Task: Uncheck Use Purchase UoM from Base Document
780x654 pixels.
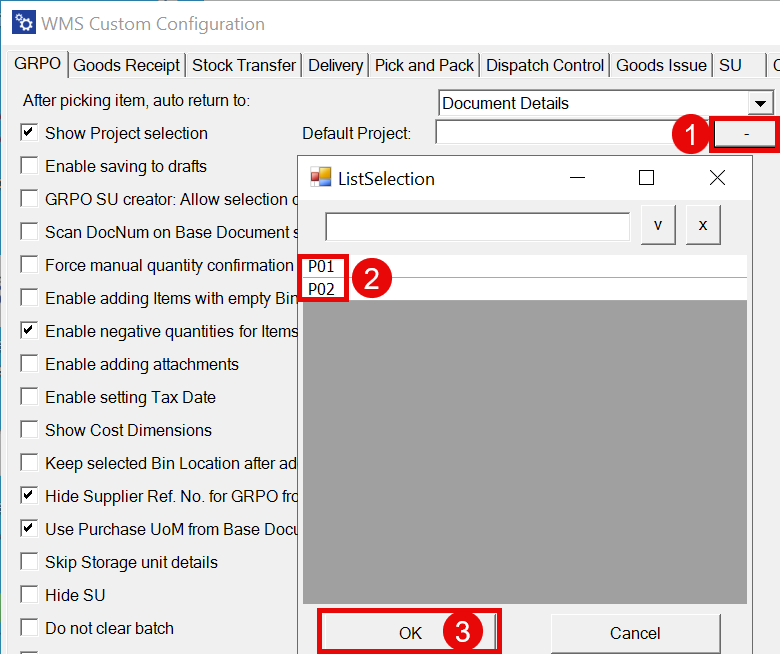Action: [29, 529]
